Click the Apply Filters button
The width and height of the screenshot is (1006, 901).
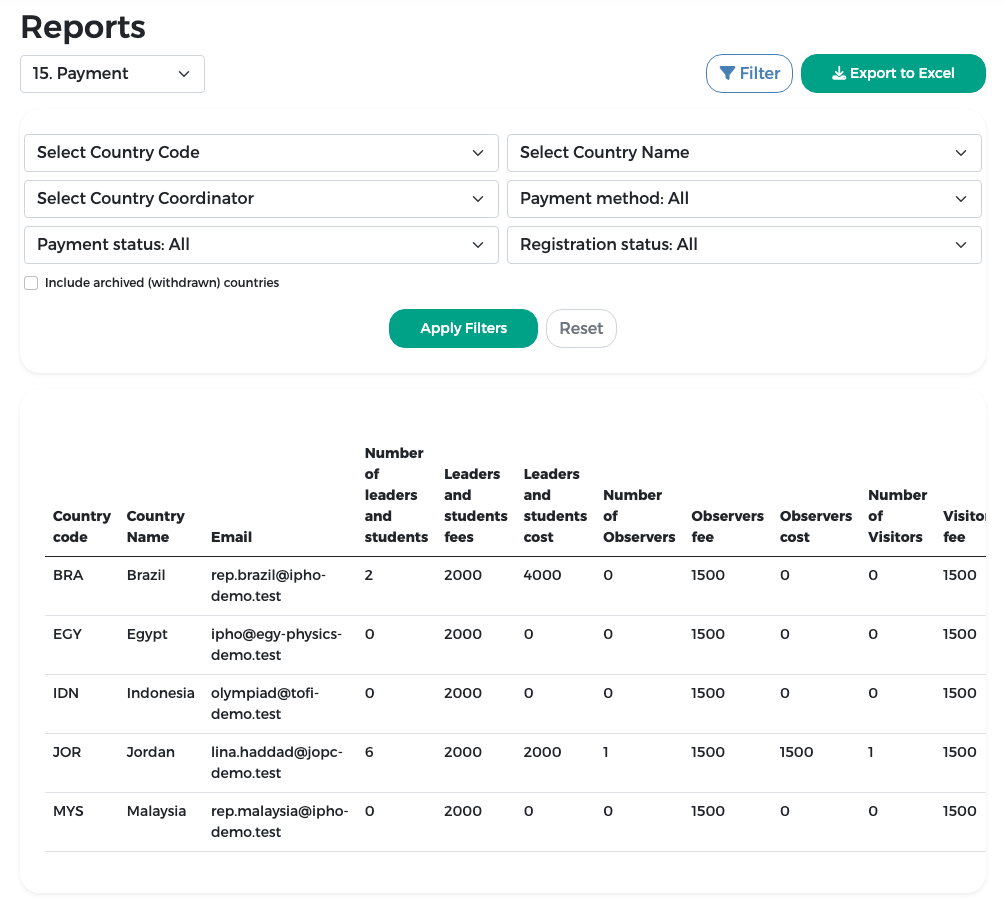[463, 329]
